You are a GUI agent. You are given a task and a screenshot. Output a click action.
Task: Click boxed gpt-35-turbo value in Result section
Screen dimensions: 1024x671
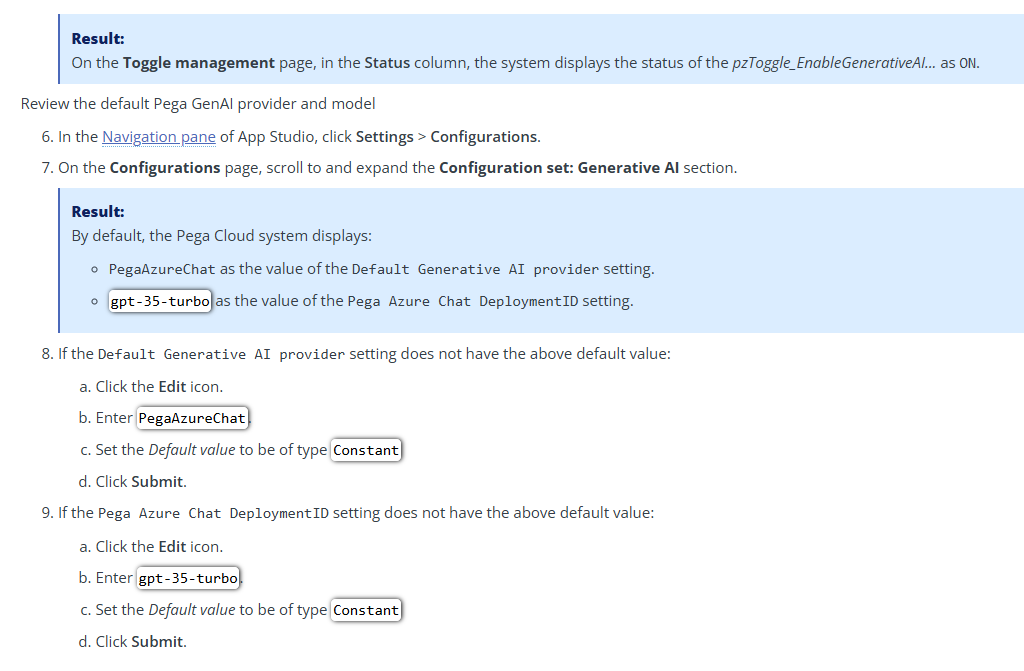pyautogui.click(x=160, y=301)
